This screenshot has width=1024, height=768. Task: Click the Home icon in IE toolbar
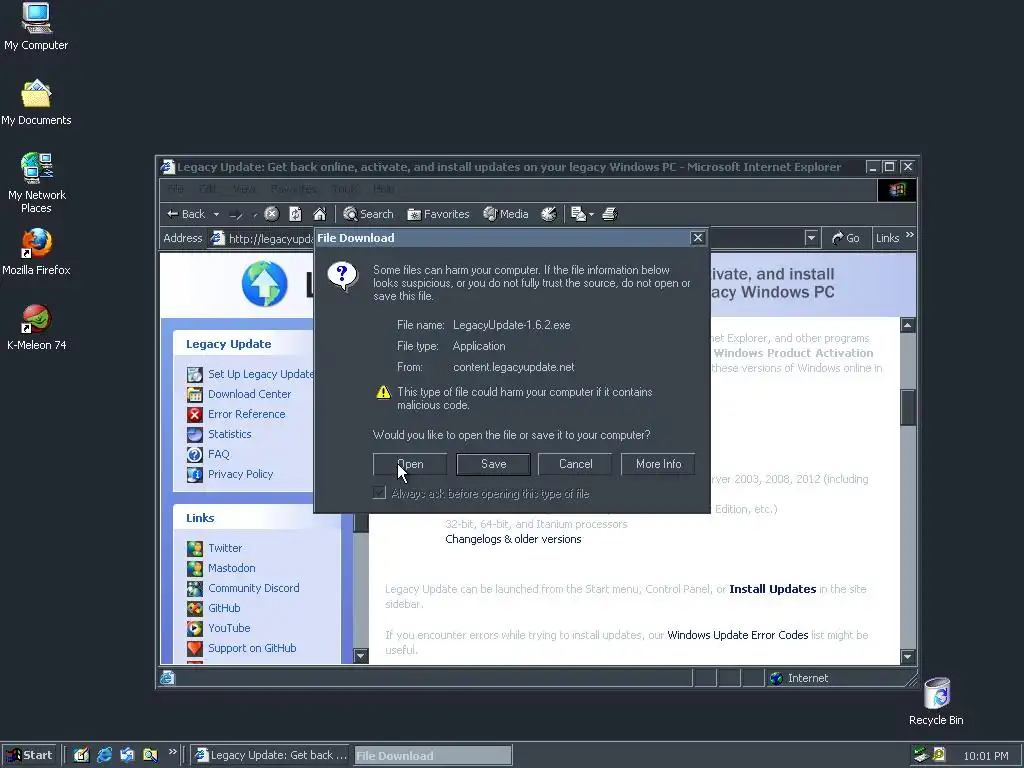coord(319,214)
